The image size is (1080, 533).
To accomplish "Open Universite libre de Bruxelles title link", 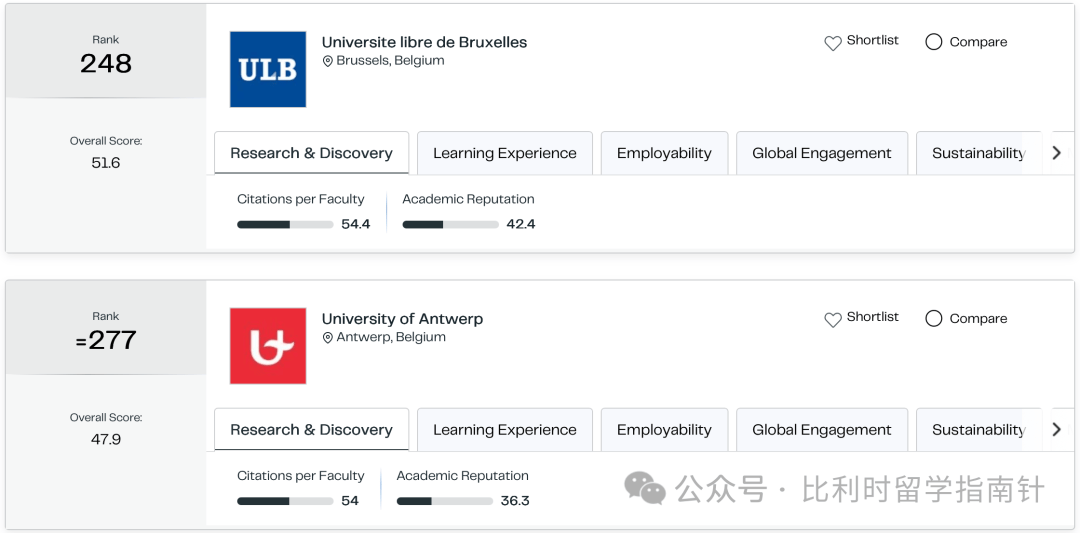I will [x=424, y=42].
